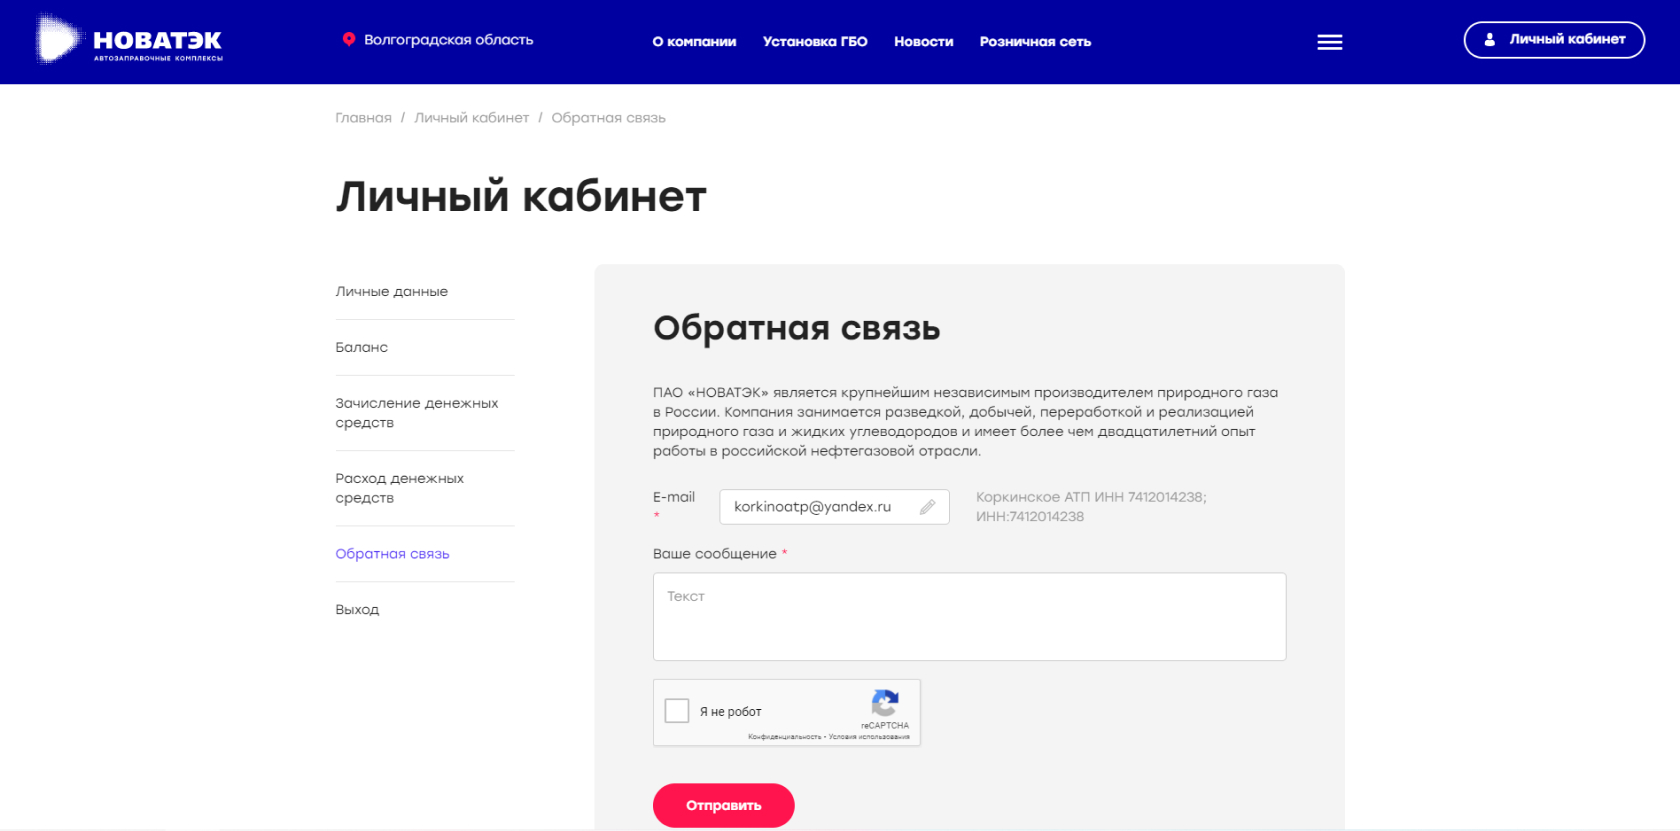This screenshot has width=1680, height=831.
Task: Click the "Главная" breadcrumb link
Action: point(363,118)
